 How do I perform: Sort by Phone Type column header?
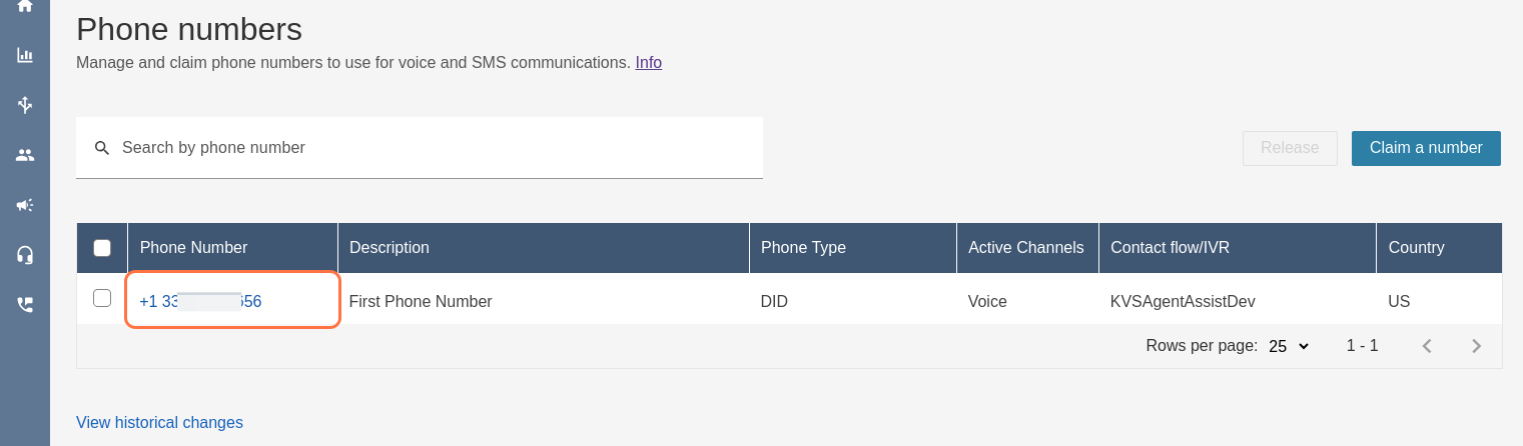(803, 248)
